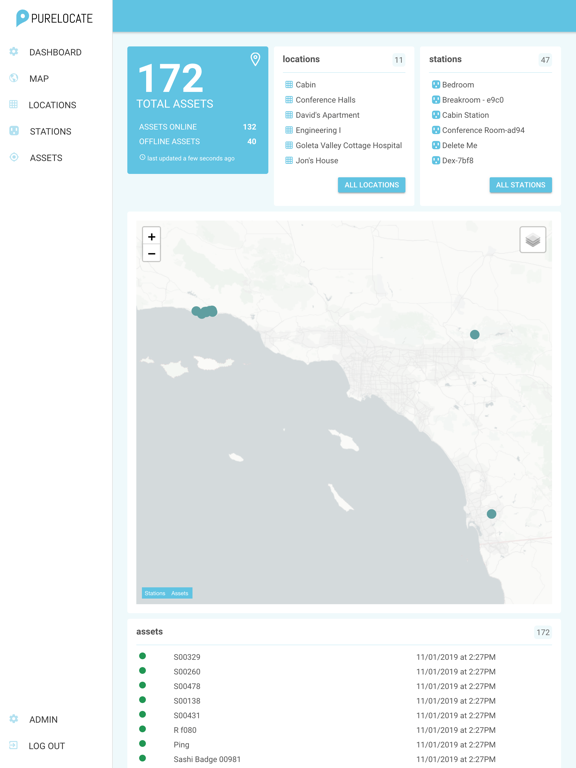
Task: Select Log Out in sidebar
Action: (x=47, y=746)
